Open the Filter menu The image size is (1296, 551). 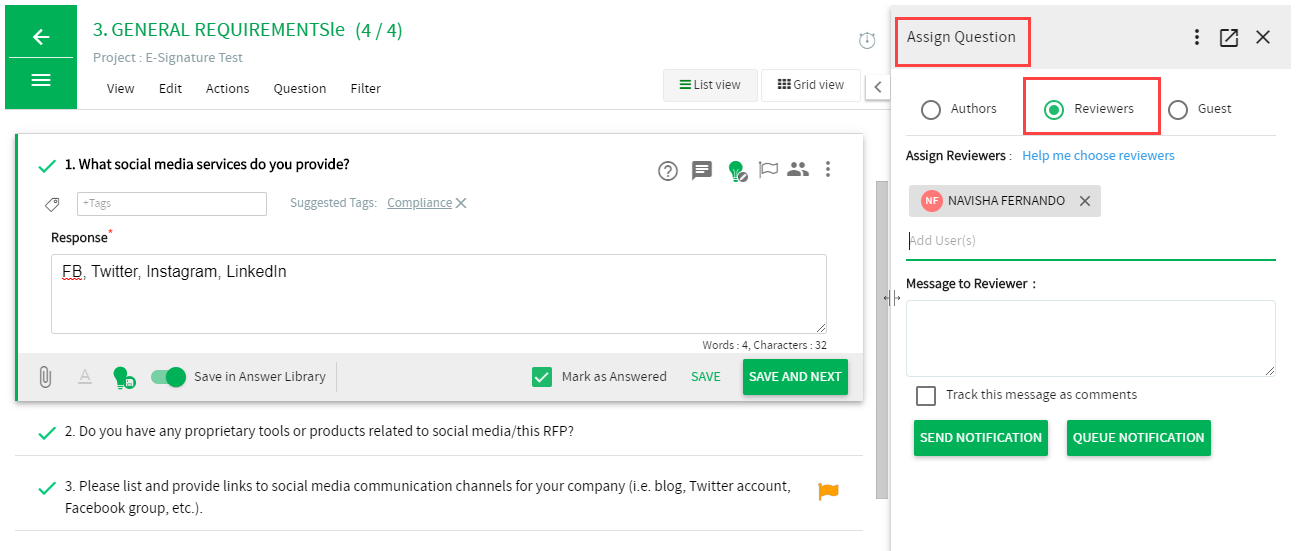point(366,88)
